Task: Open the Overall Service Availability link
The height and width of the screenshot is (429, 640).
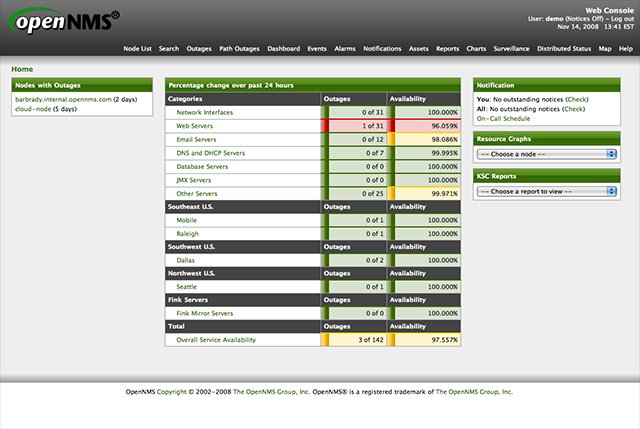Action: (x=216, y=340)
